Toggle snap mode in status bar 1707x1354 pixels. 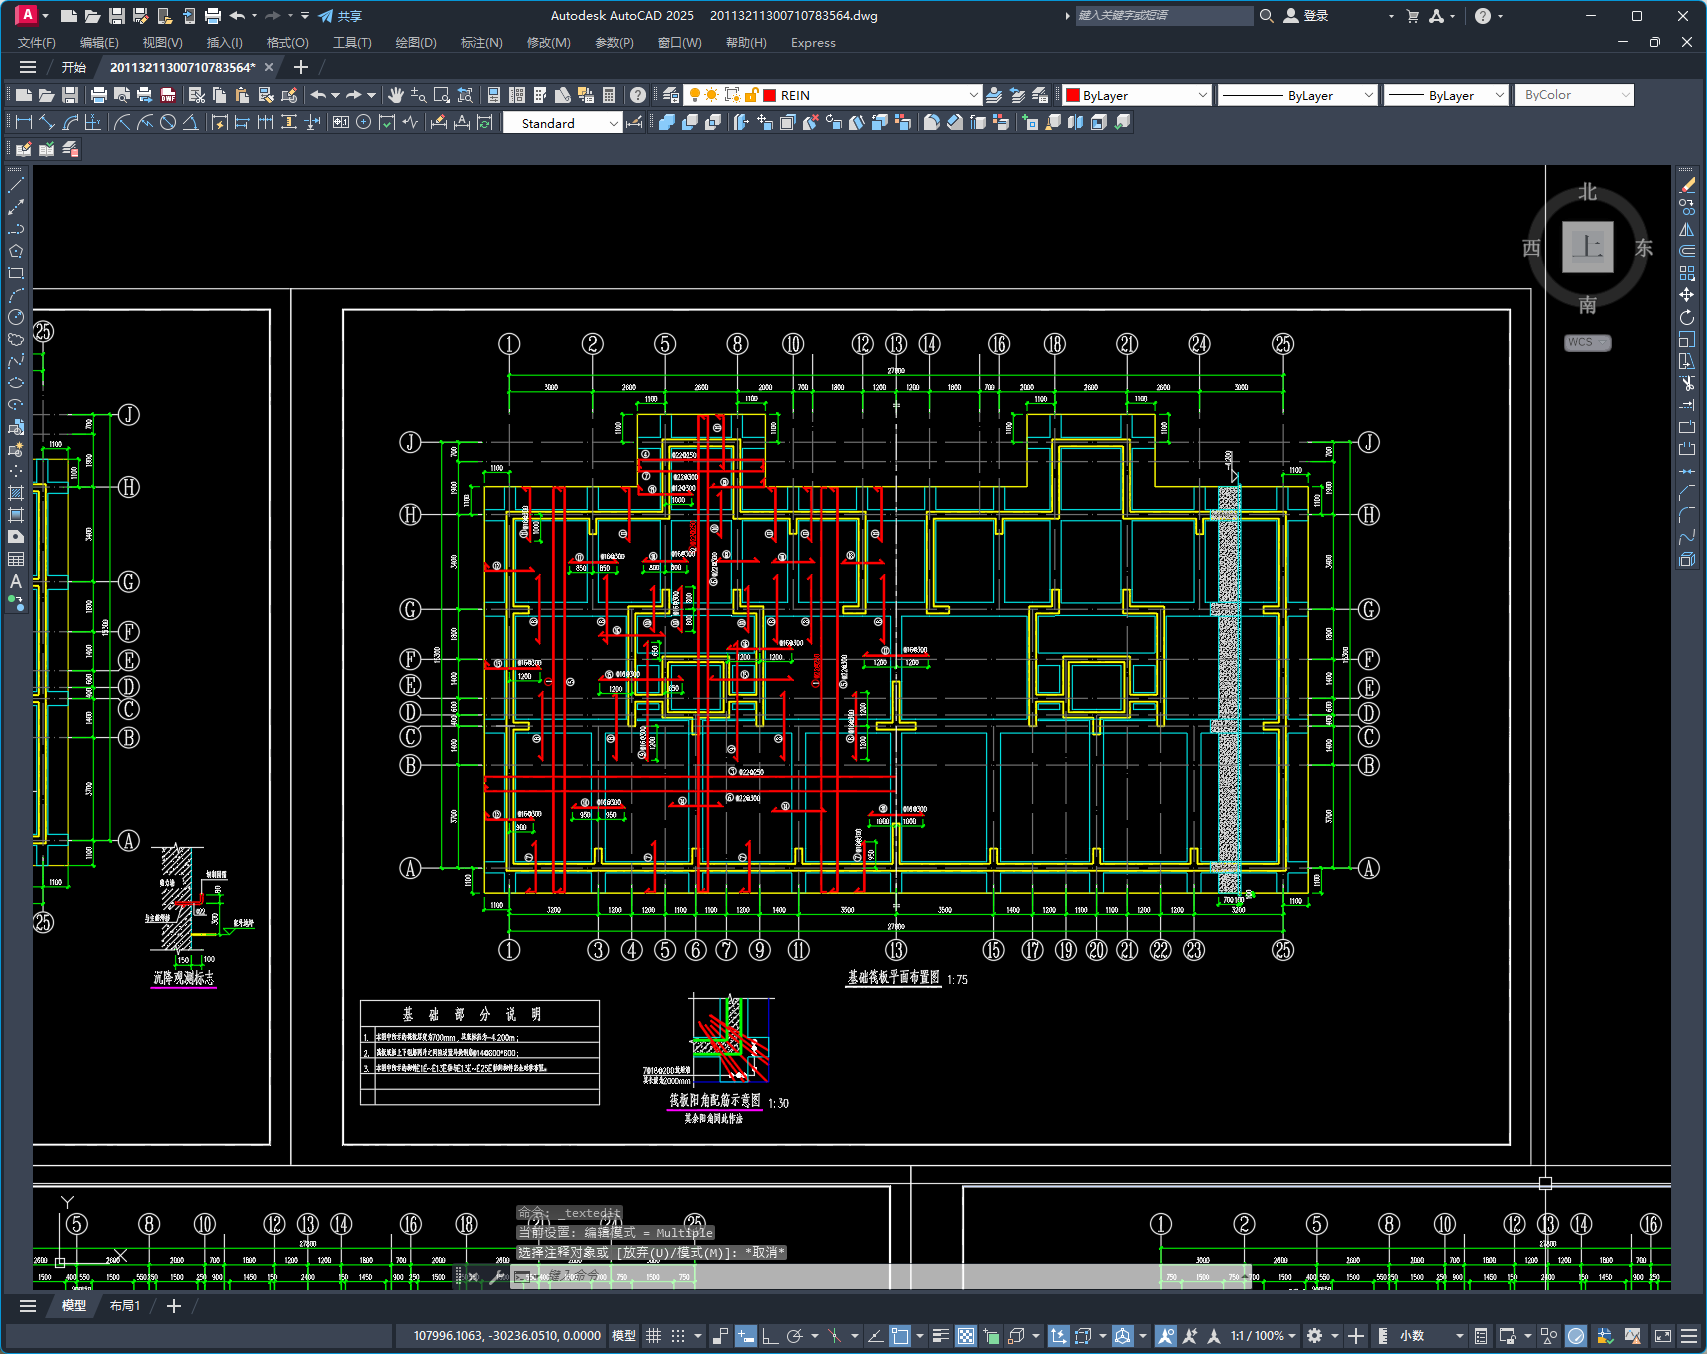click(678, 1336)
